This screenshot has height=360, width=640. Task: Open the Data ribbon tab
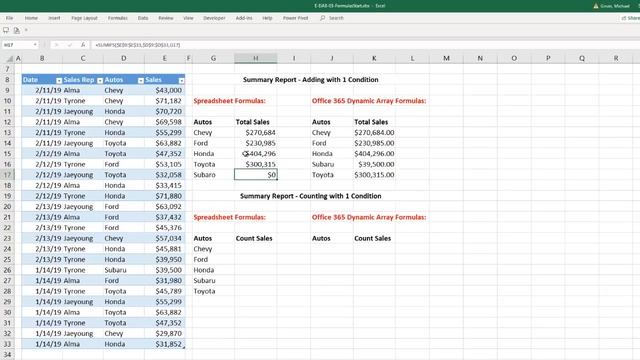pos(143,18)
